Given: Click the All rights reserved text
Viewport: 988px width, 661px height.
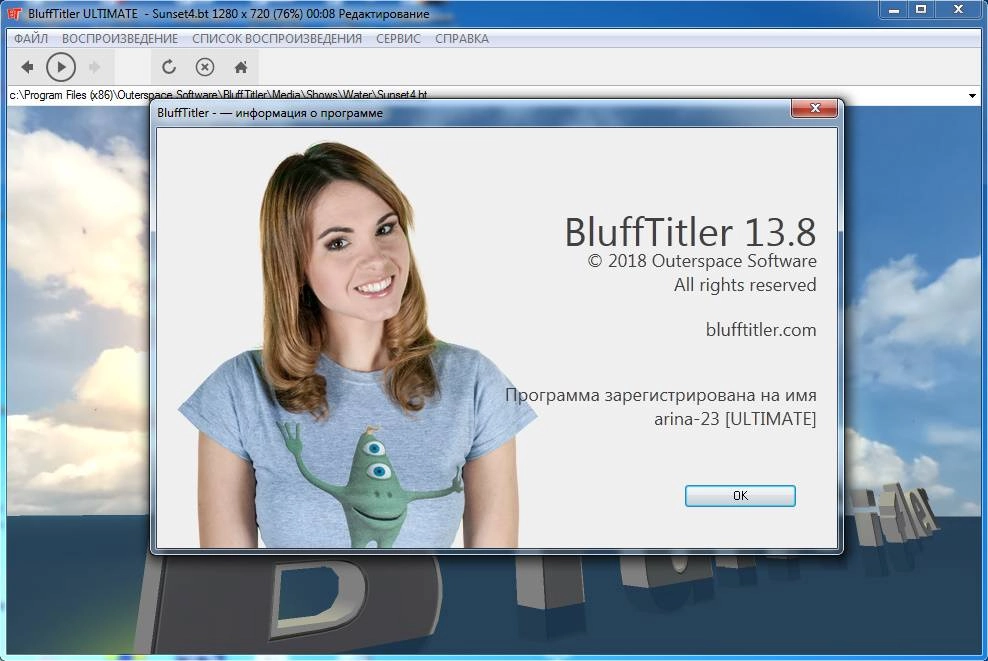Looking at the screenshot, I should [745, 285].
